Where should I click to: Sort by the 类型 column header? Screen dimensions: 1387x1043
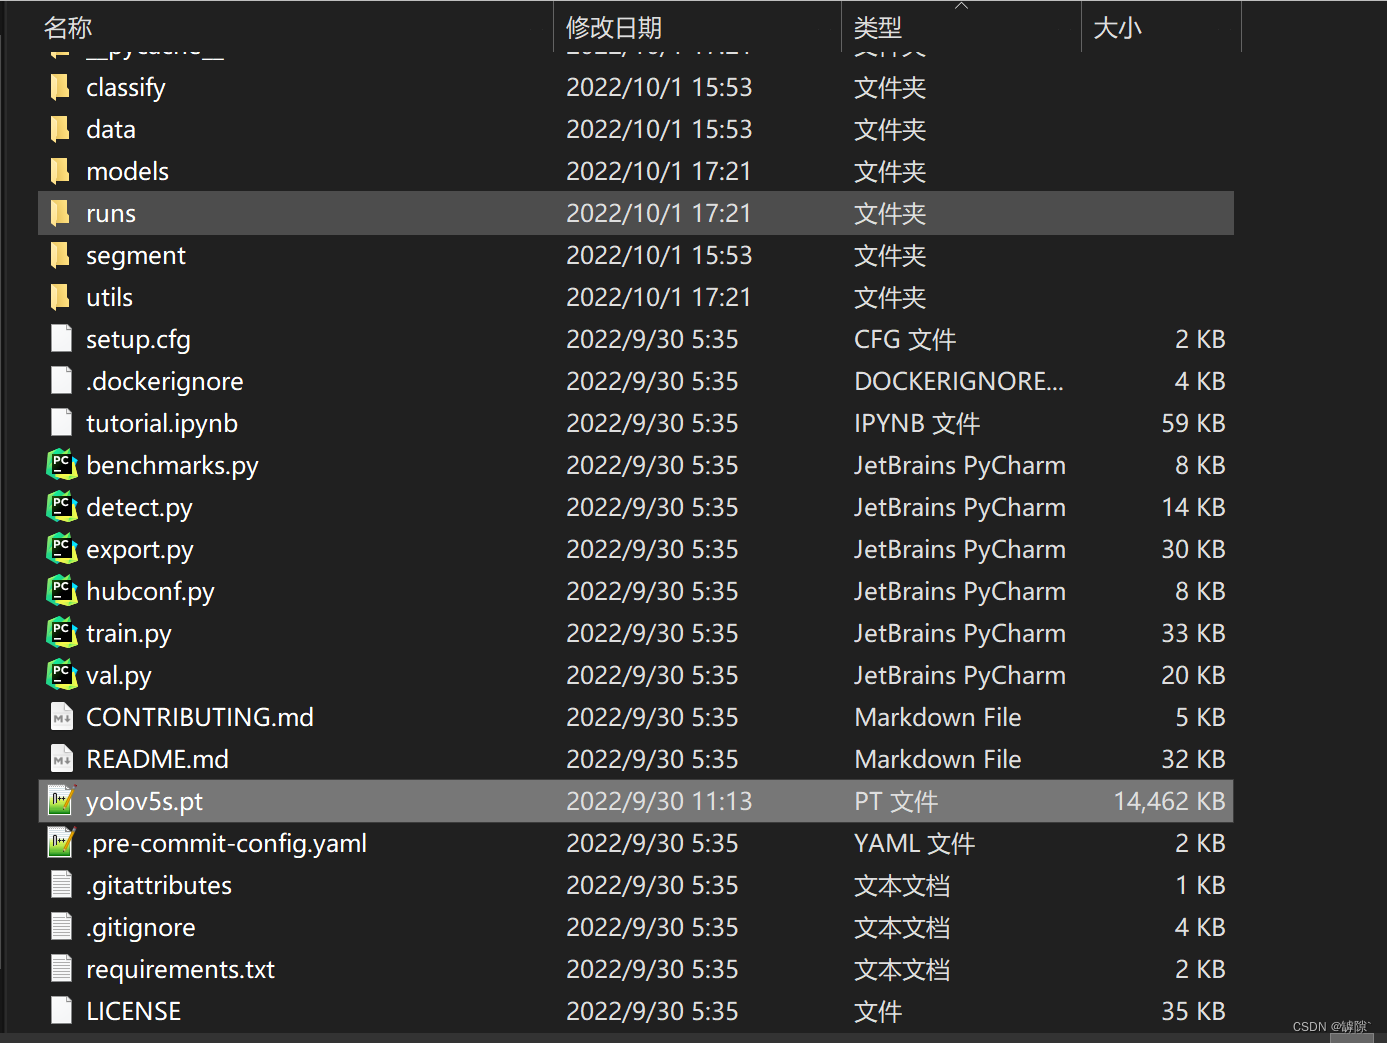878,28
